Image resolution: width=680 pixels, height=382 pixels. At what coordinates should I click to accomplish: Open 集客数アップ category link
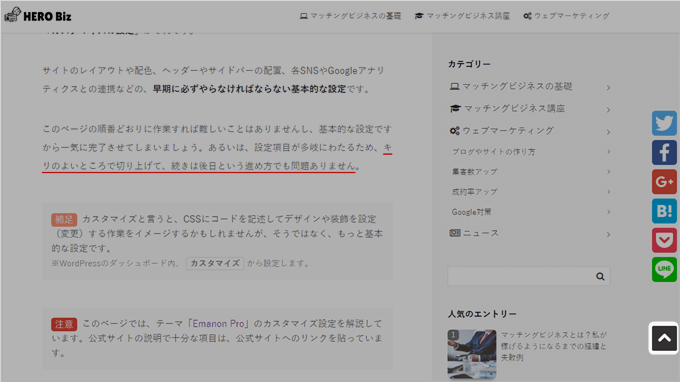pyautogui.click(x=474, y=172)
